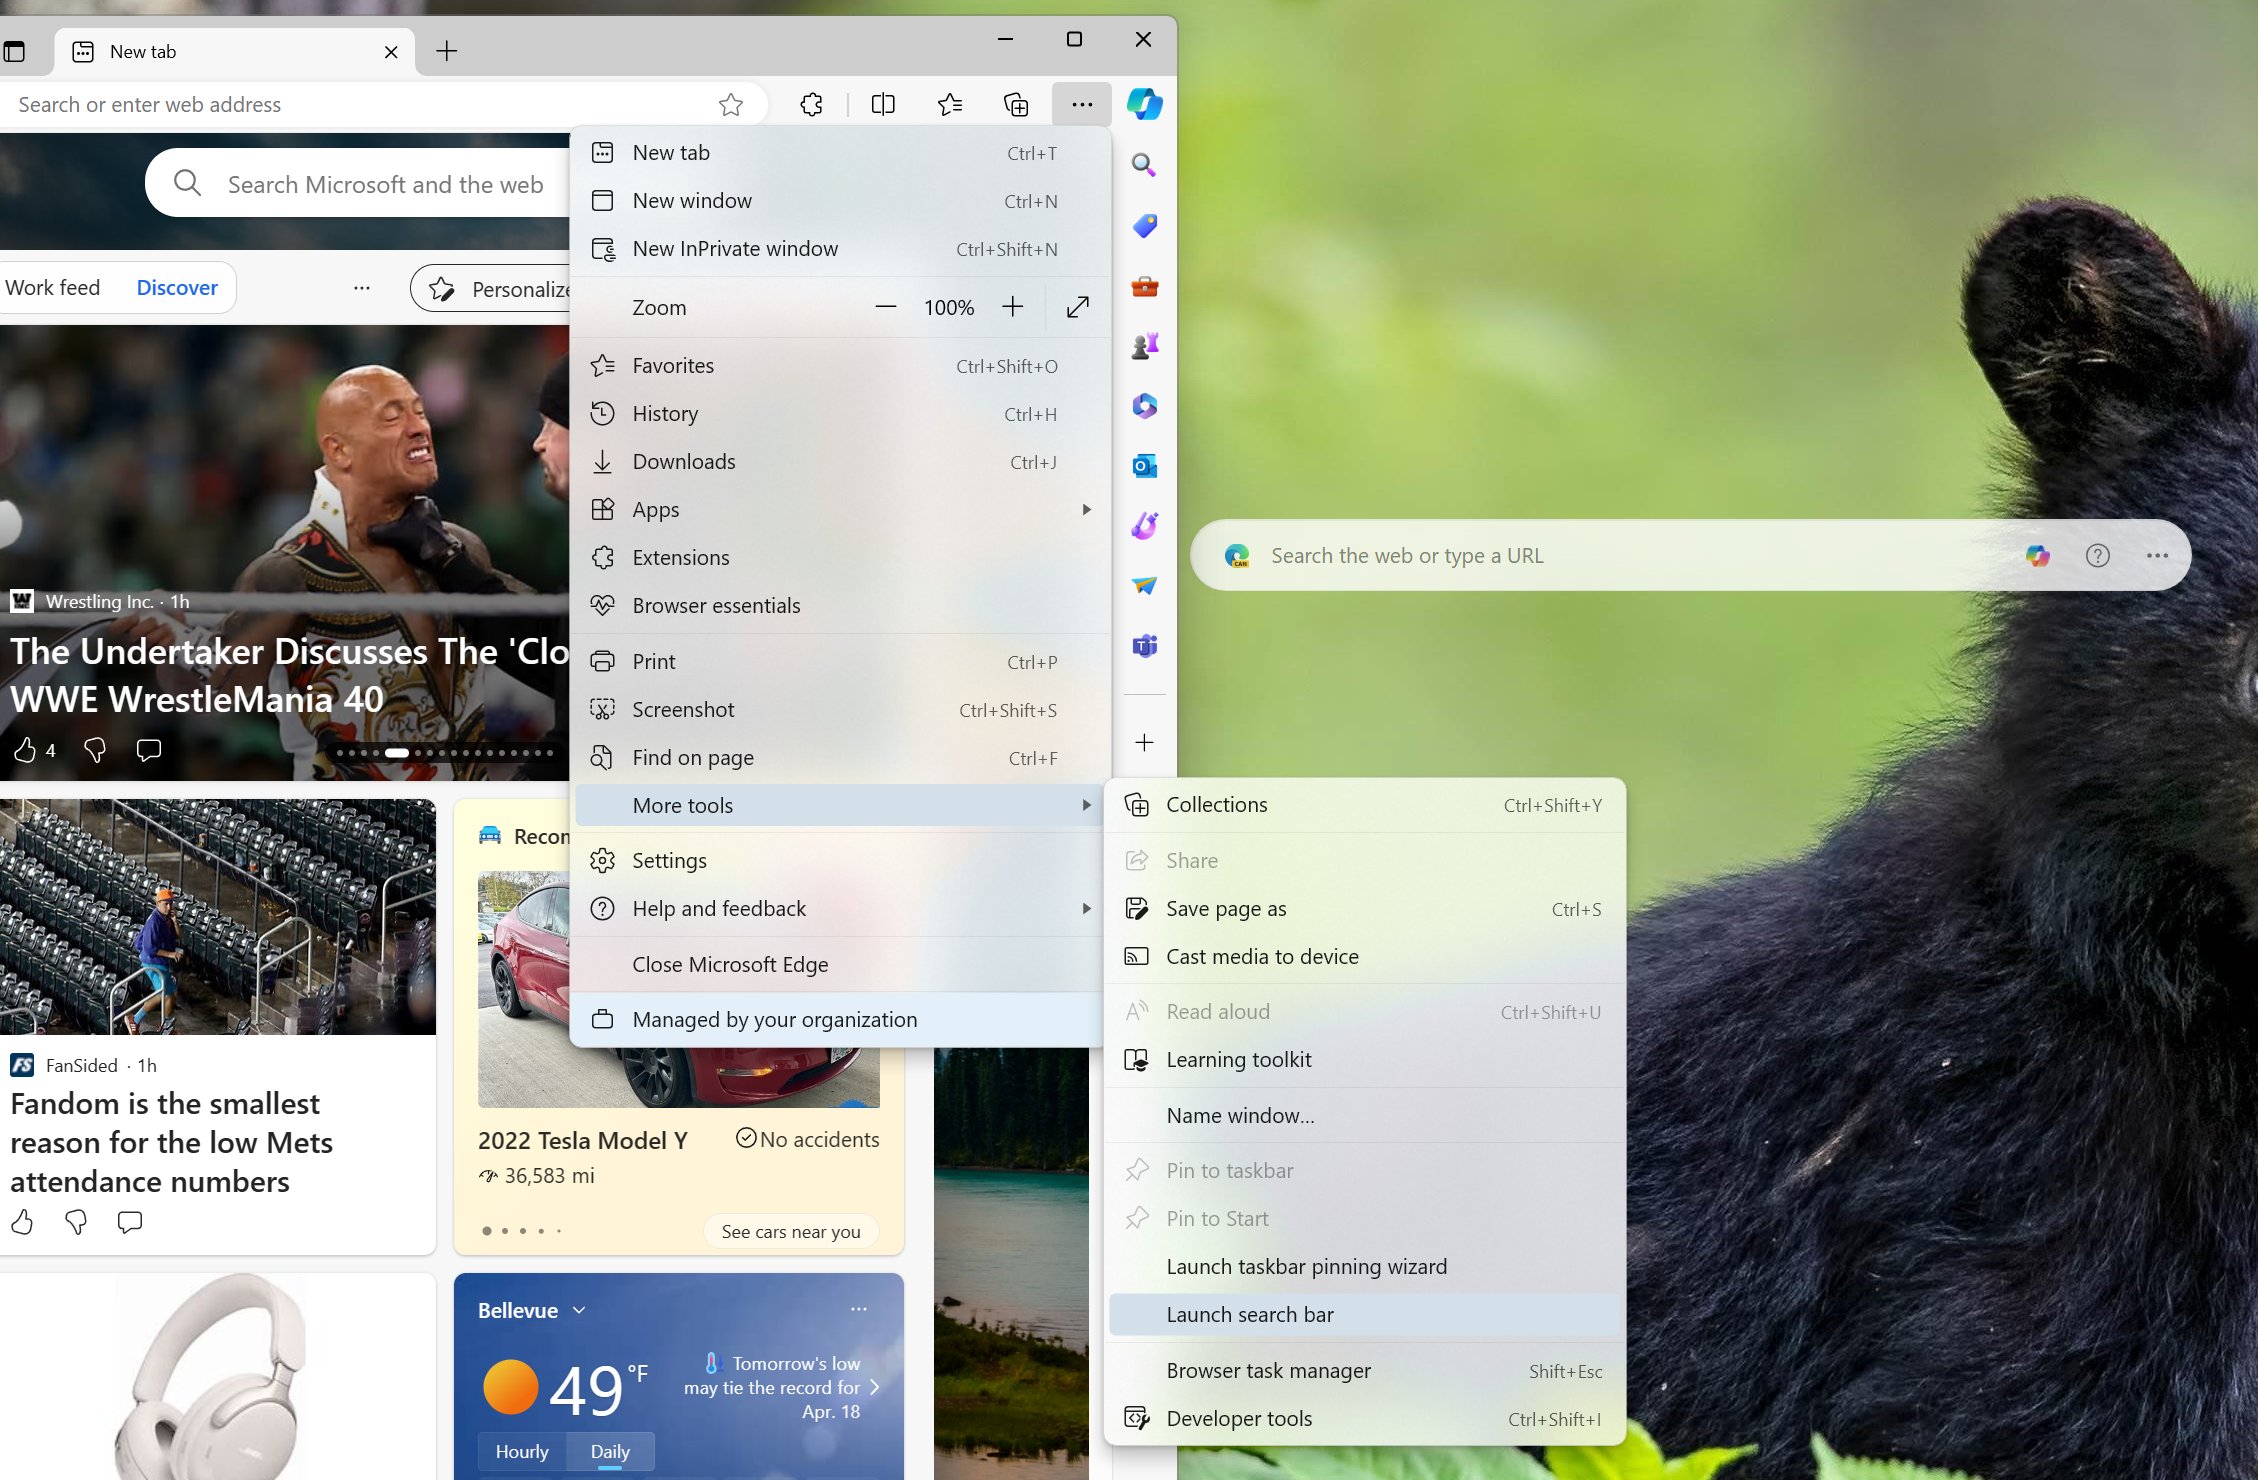Open the Undertaker WrestleMania headline
The image size is (2258, 1480).
[289, 676]
